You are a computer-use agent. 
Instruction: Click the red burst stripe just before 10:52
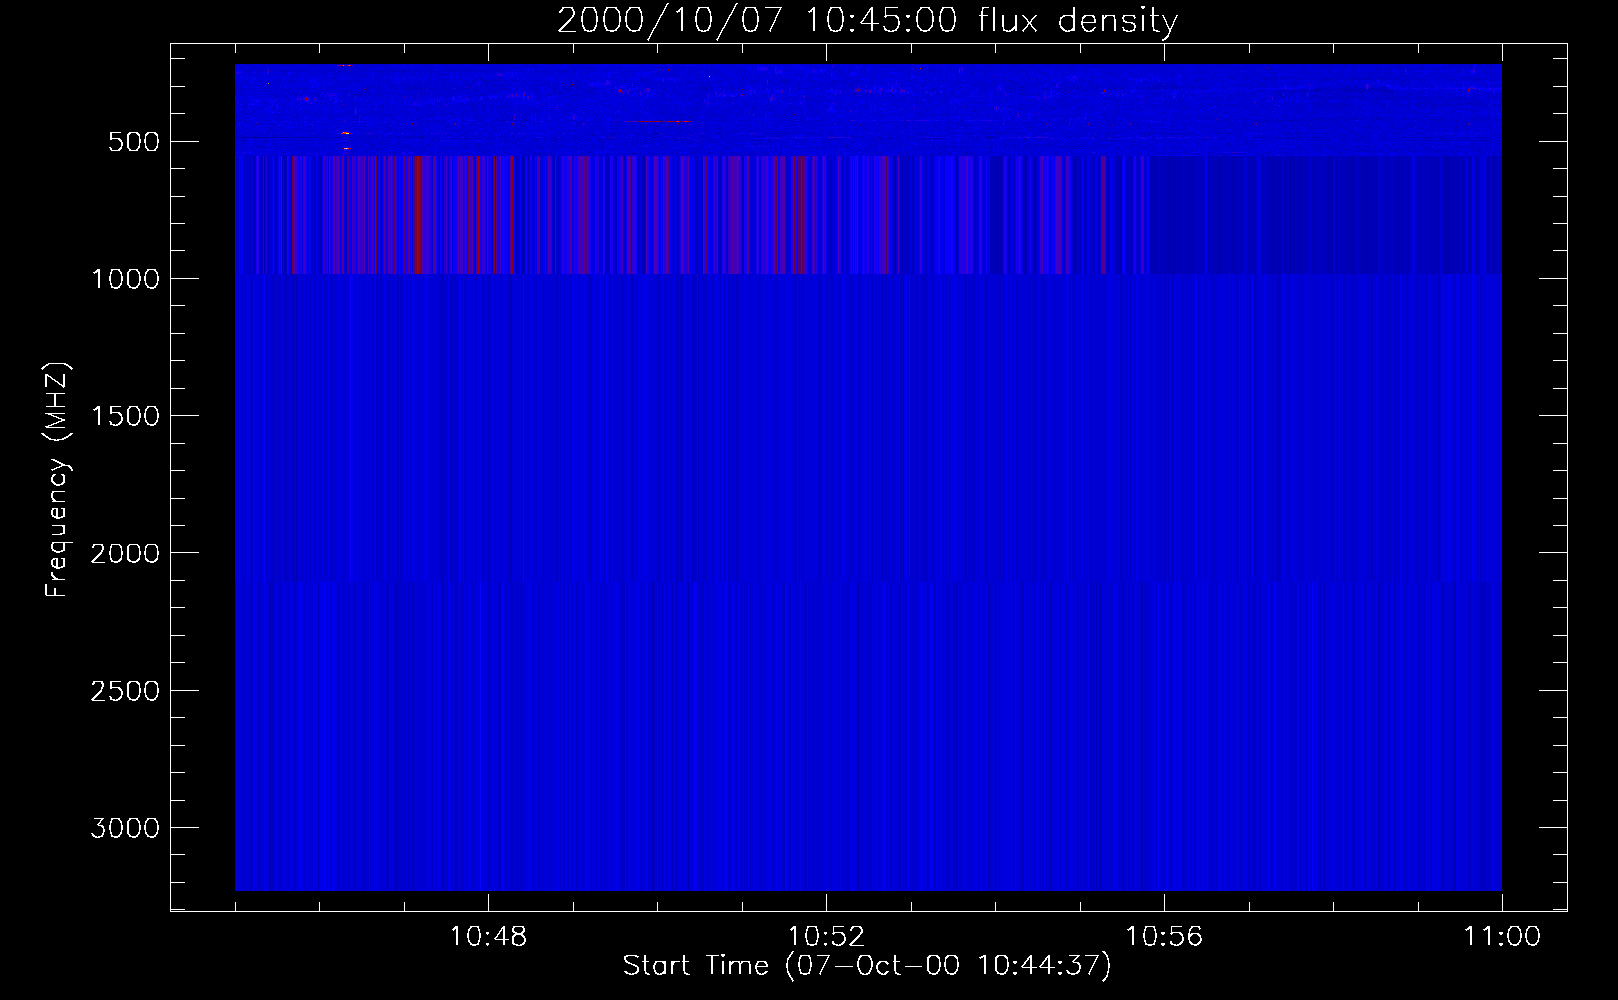pos(800,215)
